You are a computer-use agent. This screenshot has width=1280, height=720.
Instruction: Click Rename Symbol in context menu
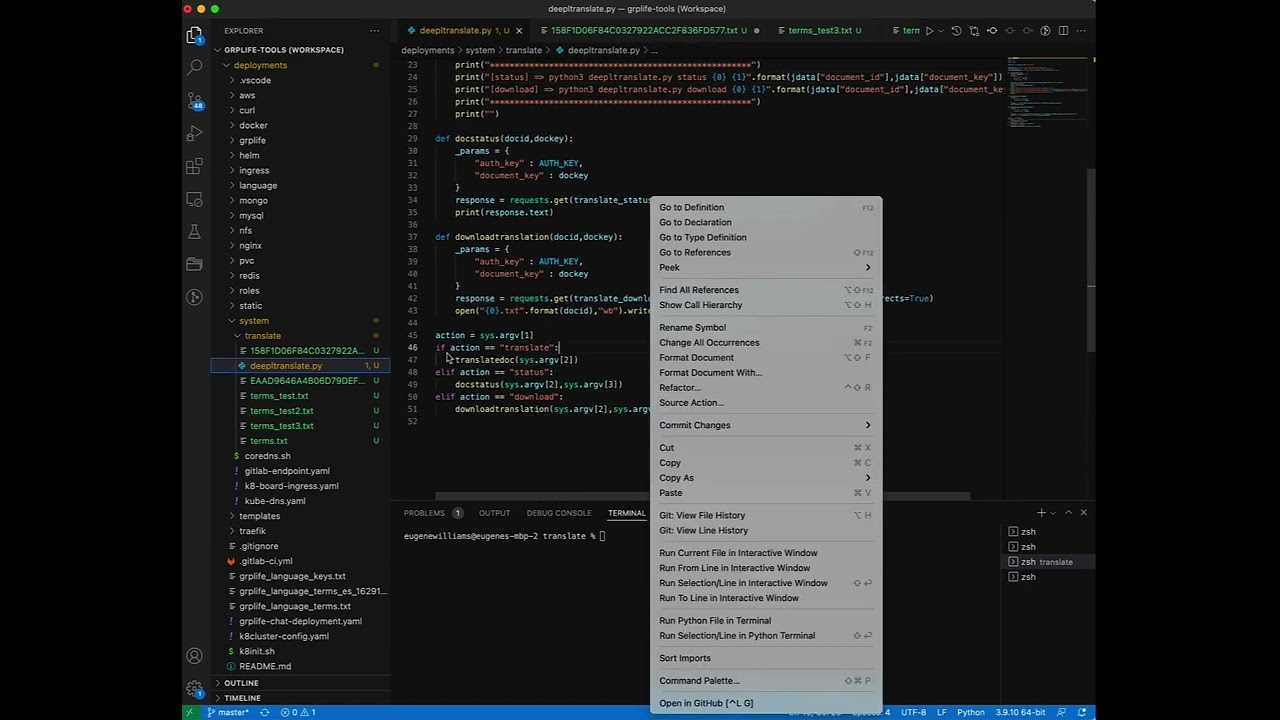(766, 328)
